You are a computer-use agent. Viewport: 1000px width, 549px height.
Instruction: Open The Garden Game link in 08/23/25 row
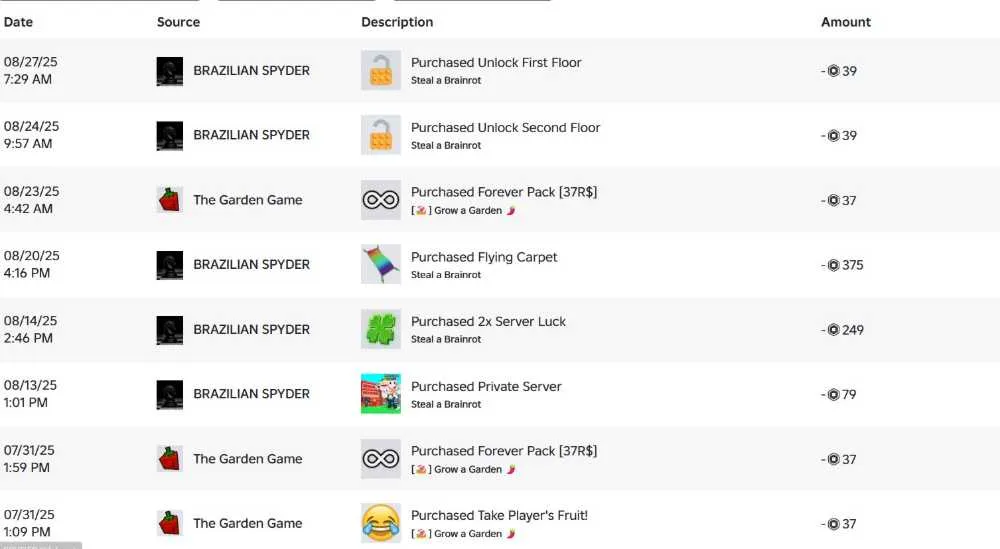tap(247, 200)
